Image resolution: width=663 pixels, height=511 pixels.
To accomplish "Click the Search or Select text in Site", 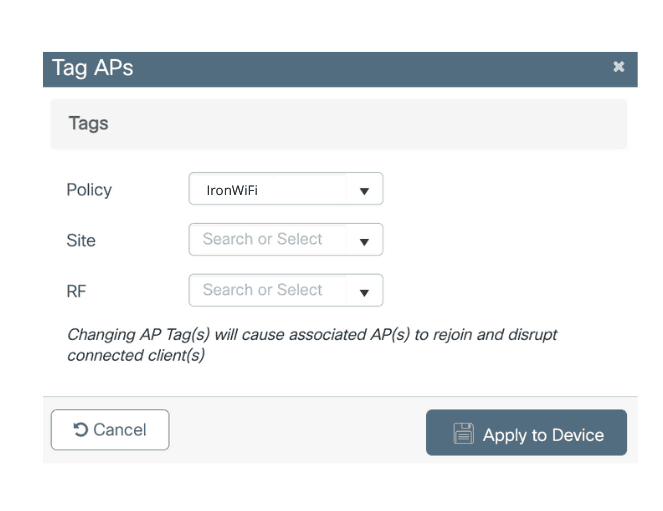I will (x=262, y=239).
